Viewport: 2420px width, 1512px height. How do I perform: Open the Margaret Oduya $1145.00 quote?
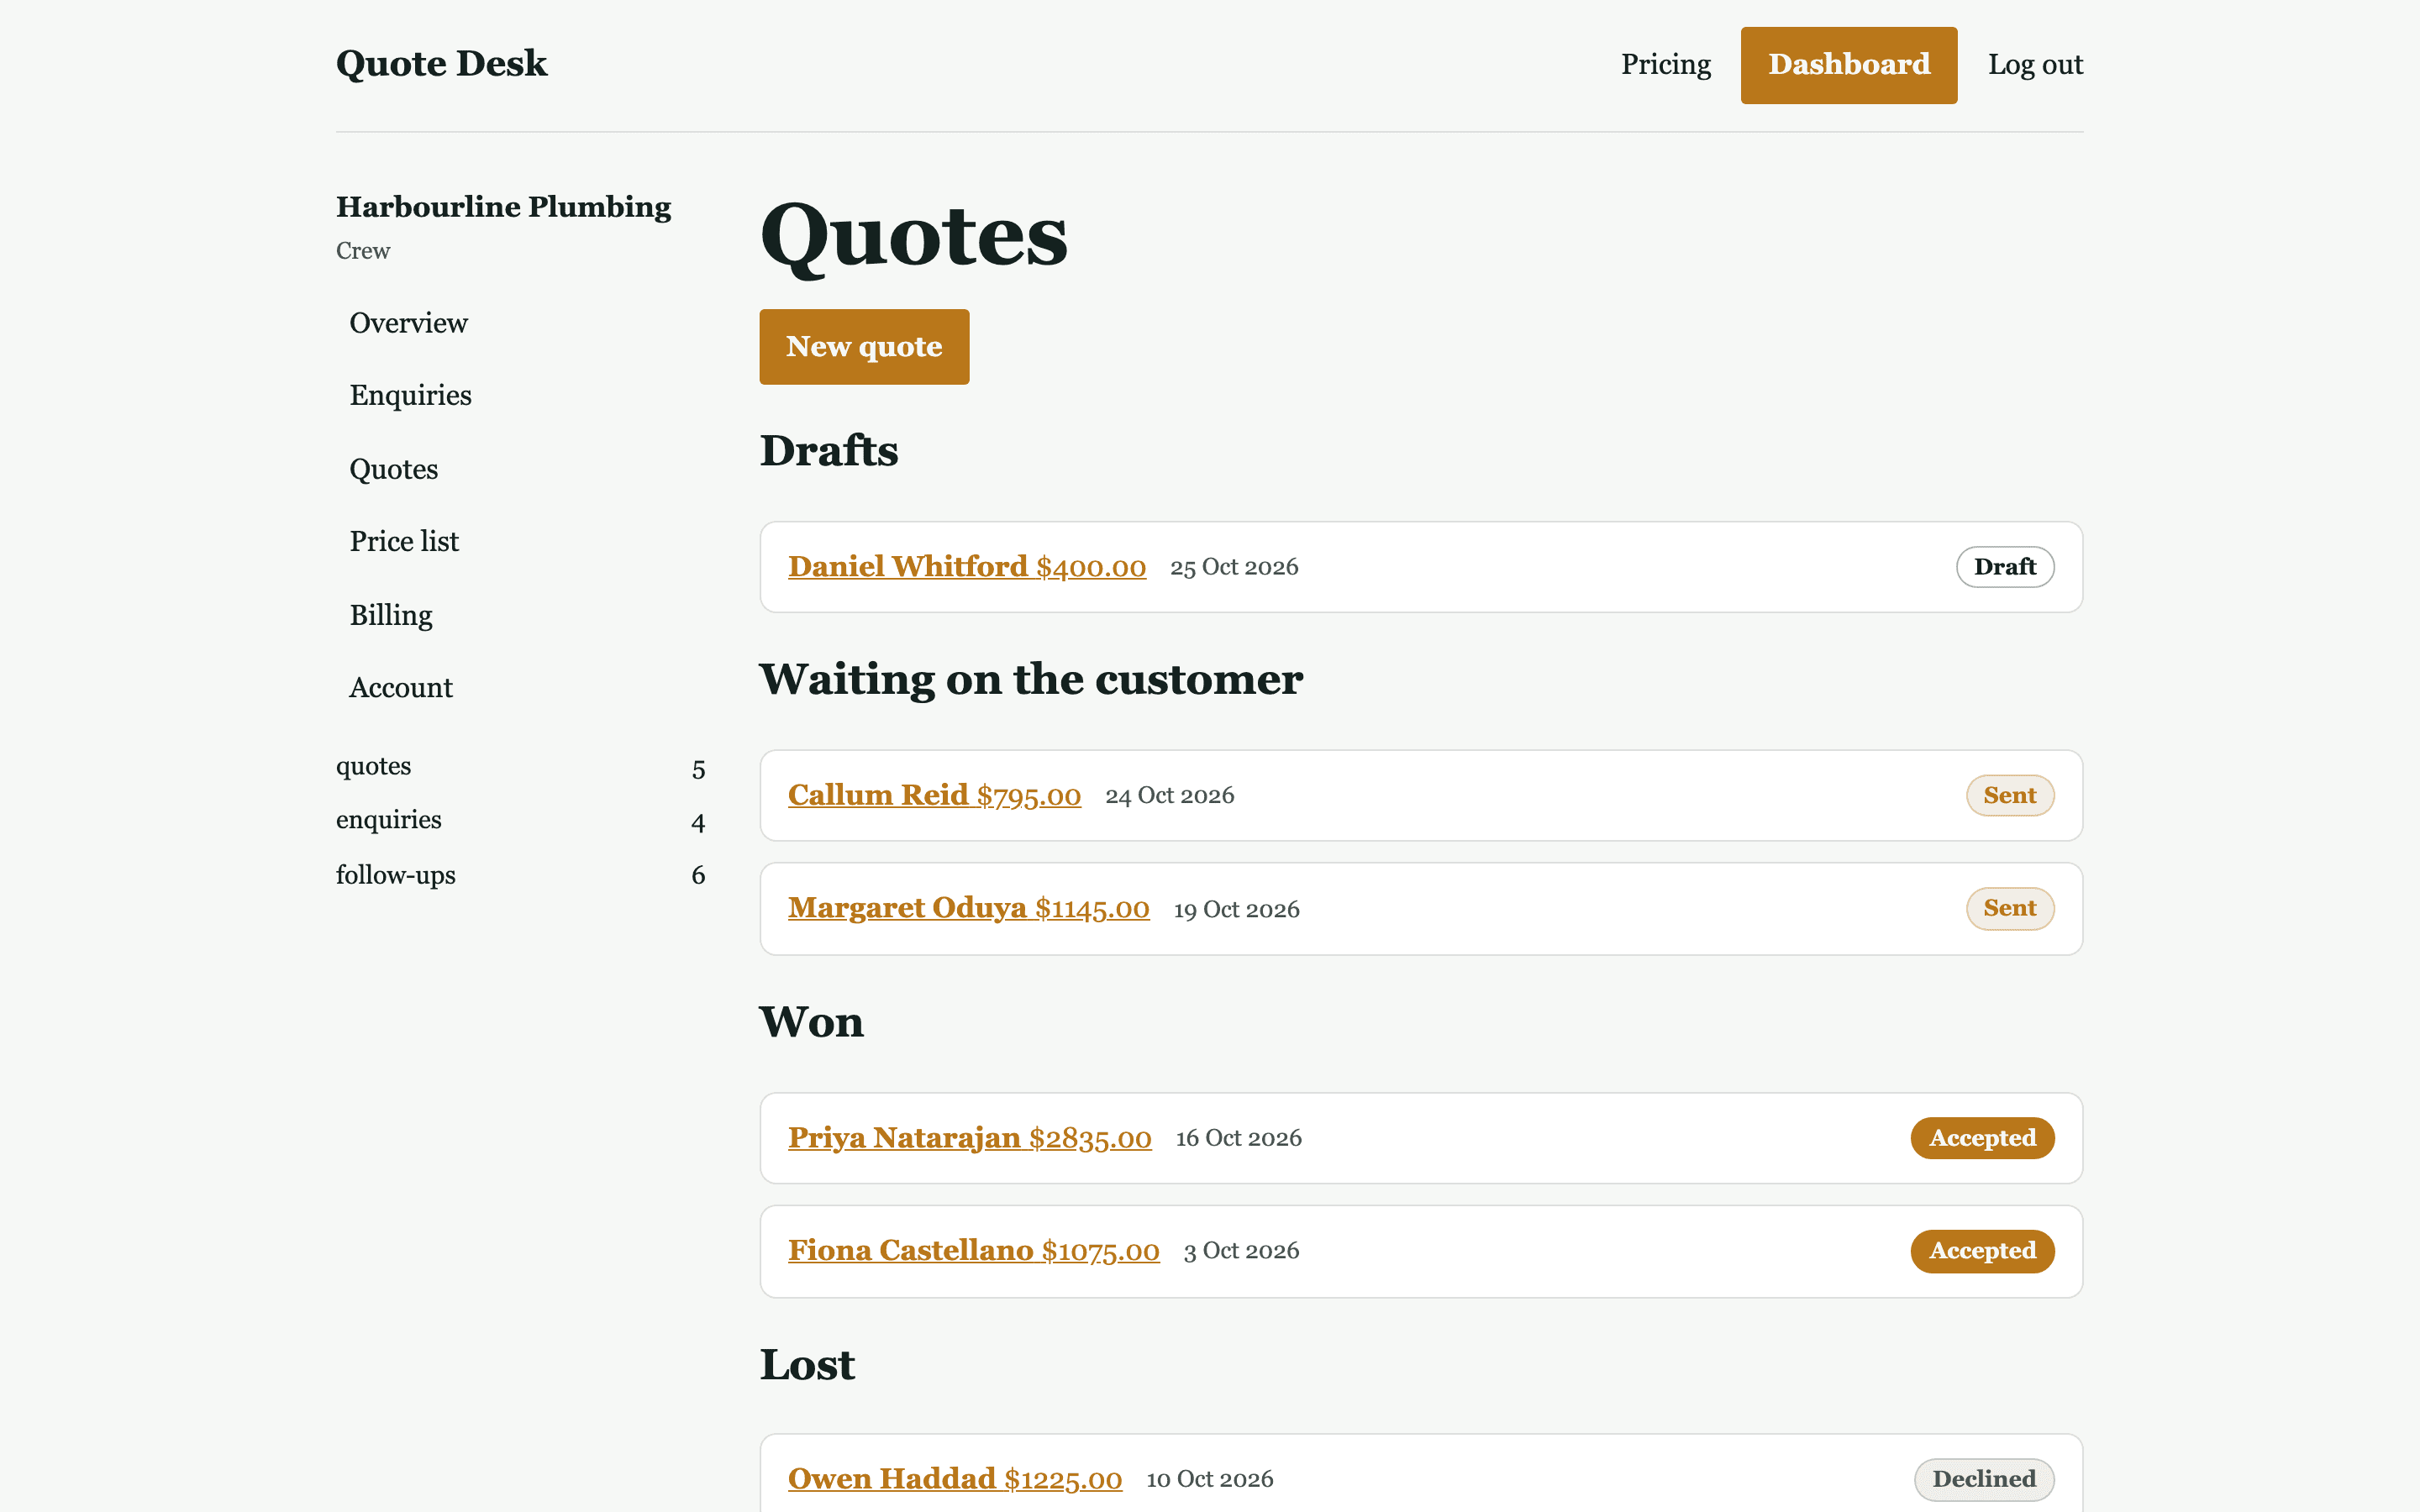tap(968, 908)
